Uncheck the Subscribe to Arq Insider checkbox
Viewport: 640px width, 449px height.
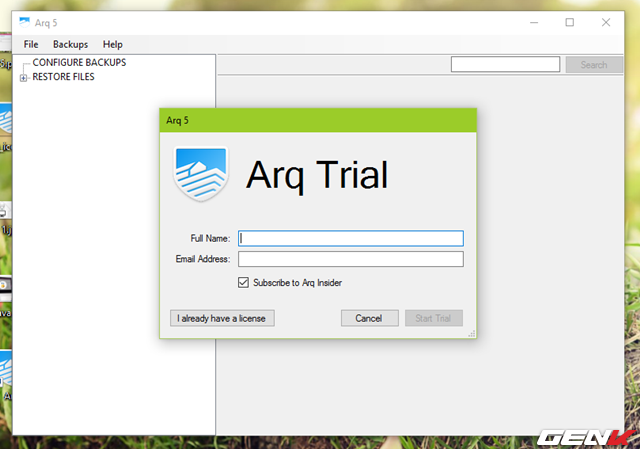pyautogui.click(x=244, y=283)
